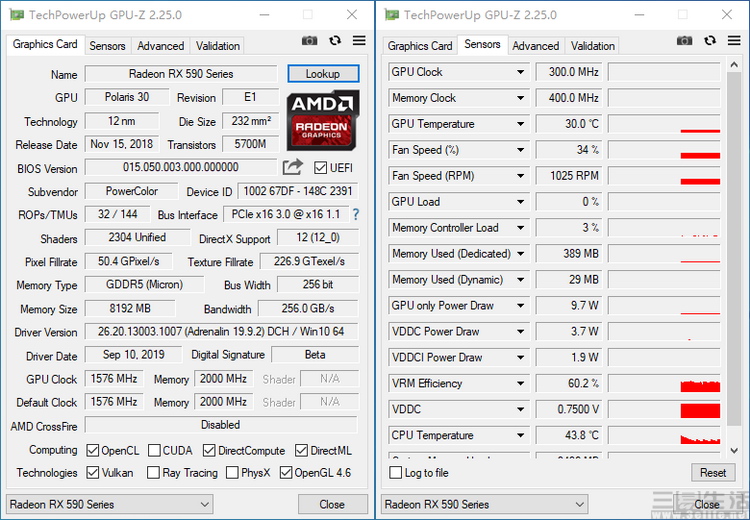Click GPU-Z app icon in right title bar

(392, 15)
